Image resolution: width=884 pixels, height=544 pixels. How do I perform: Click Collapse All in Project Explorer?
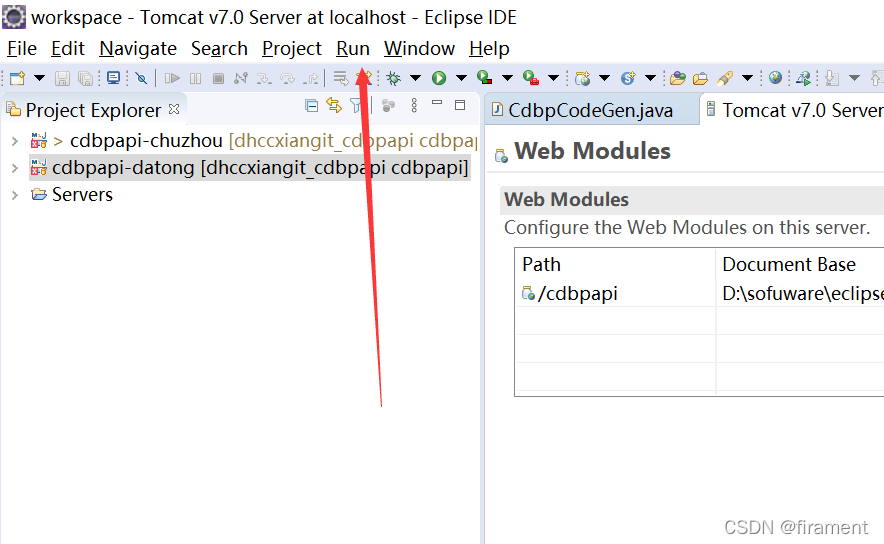click(x=311, y=105)
